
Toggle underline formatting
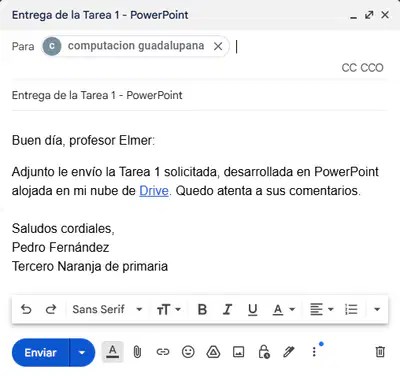click(x=253, y=309)
